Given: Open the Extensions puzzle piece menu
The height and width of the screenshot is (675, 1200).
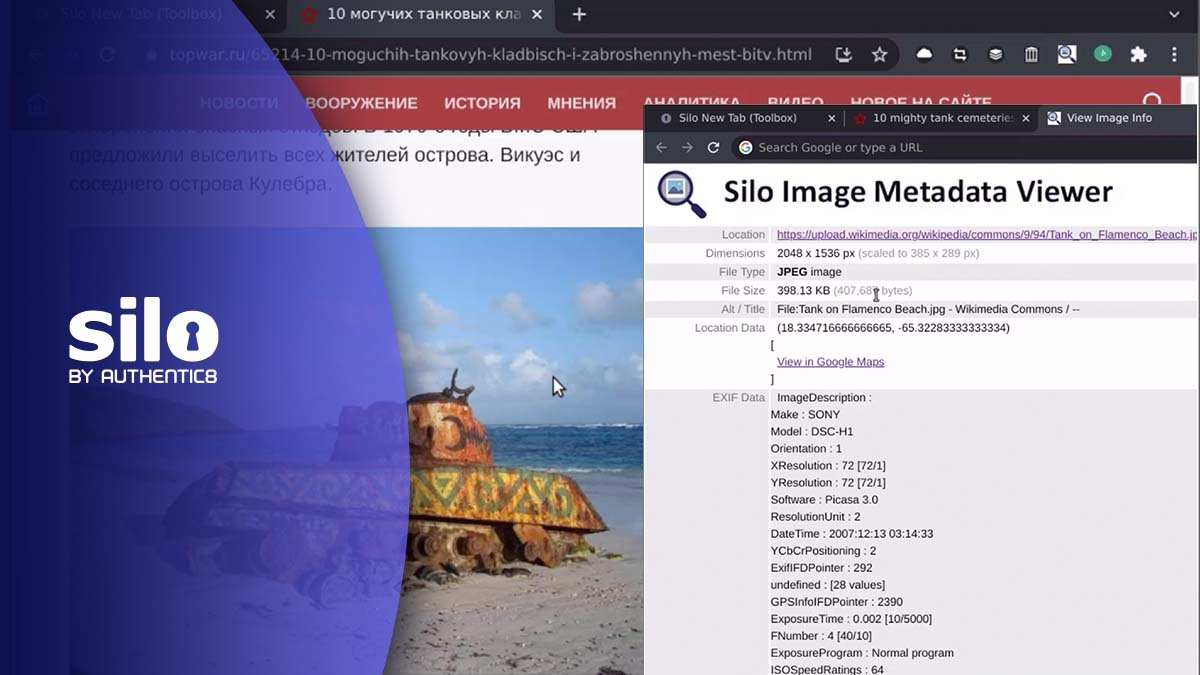Looking at the screenshot, I should coord(1138,55).
